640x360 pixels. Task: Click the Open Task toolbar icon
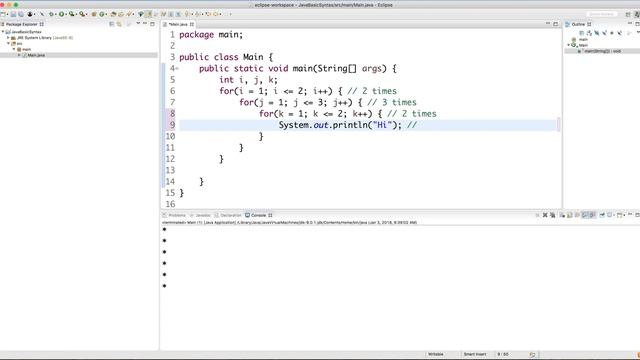pyautogui.click(x=121, y=14)
